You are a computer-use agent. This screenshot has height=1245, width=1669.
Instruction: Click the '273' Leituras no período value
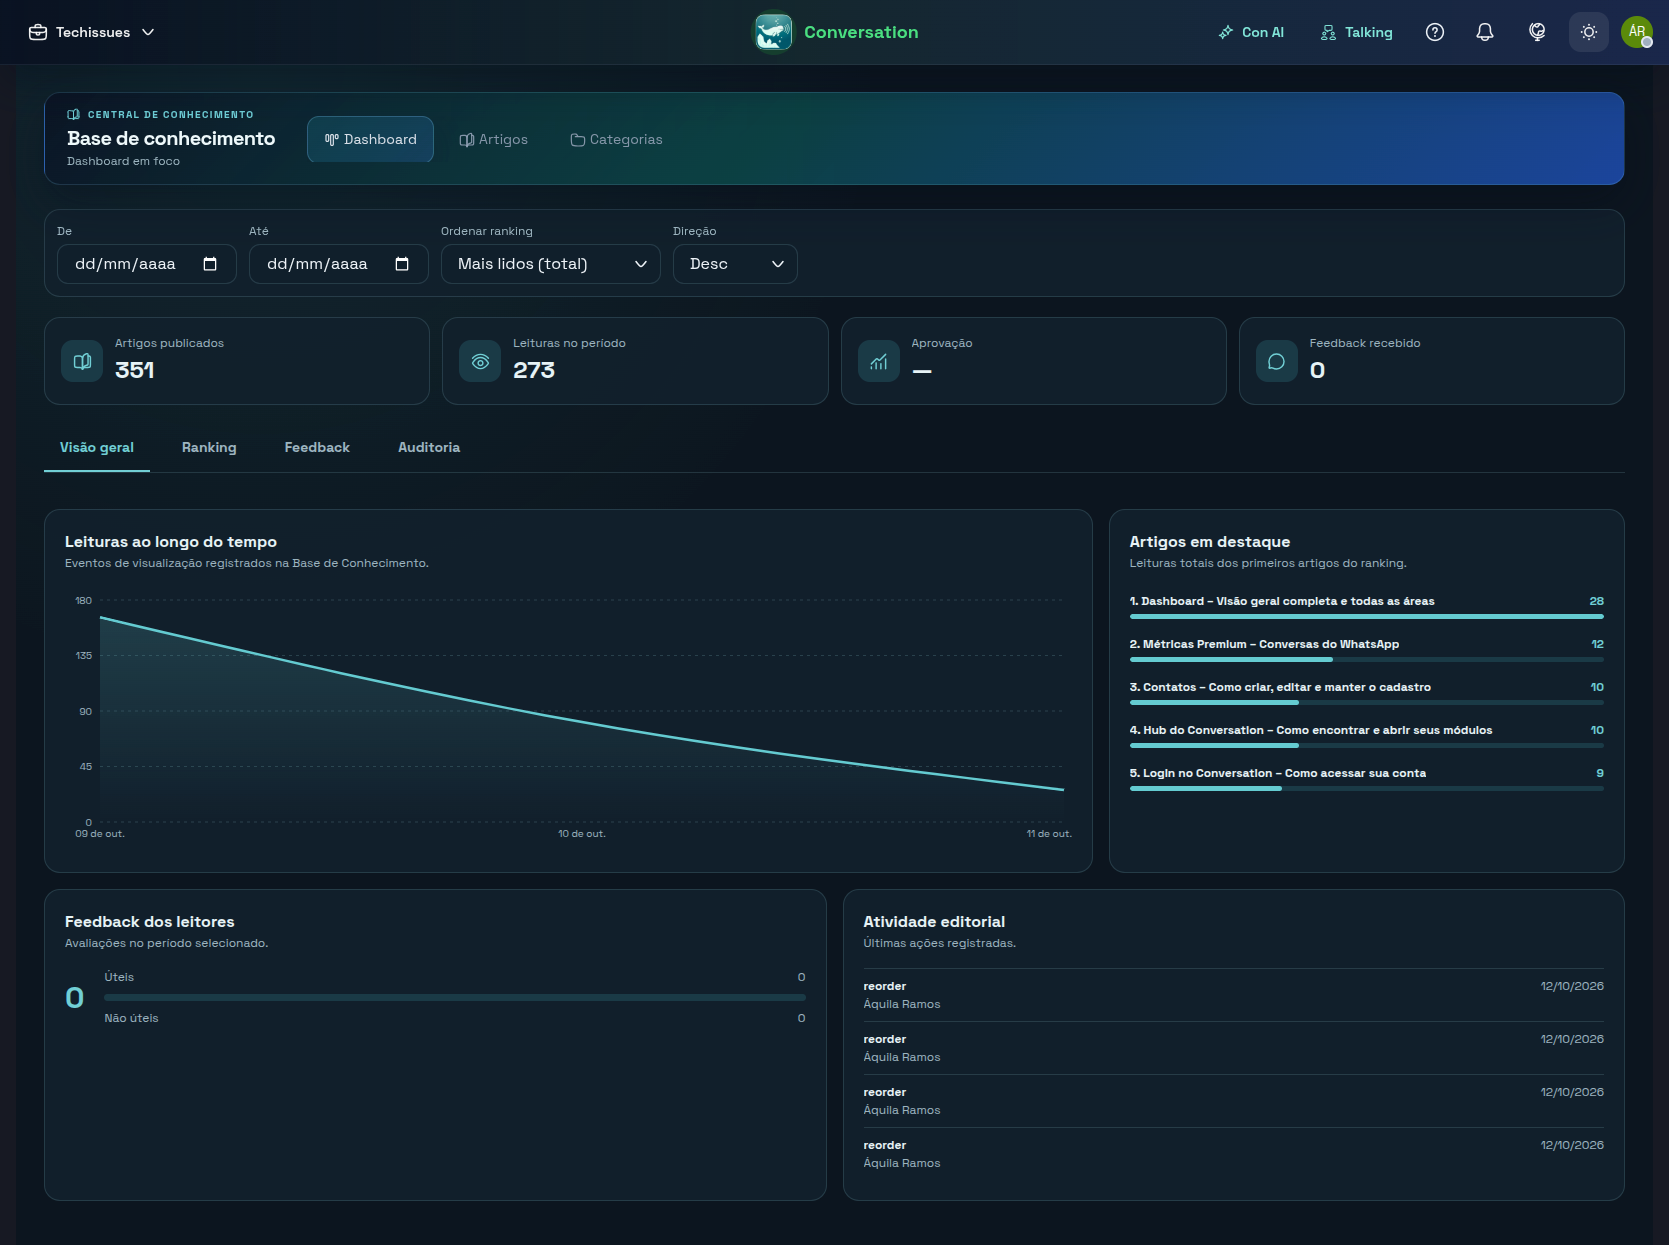[534, 370]
